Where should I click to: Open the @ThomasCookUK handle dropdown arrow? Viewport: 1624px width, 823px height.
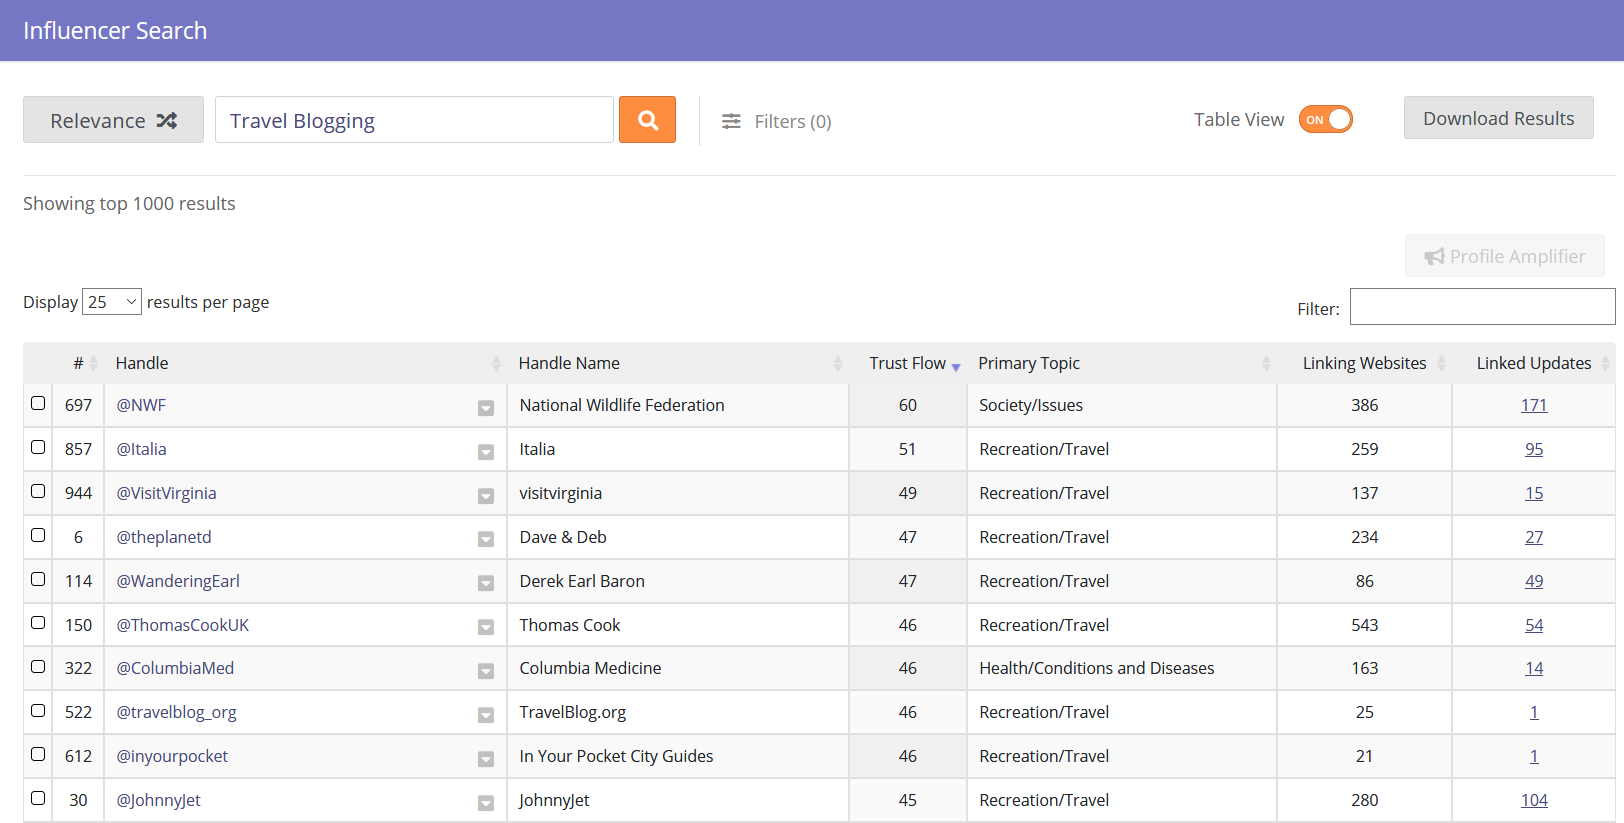(486, 627)
